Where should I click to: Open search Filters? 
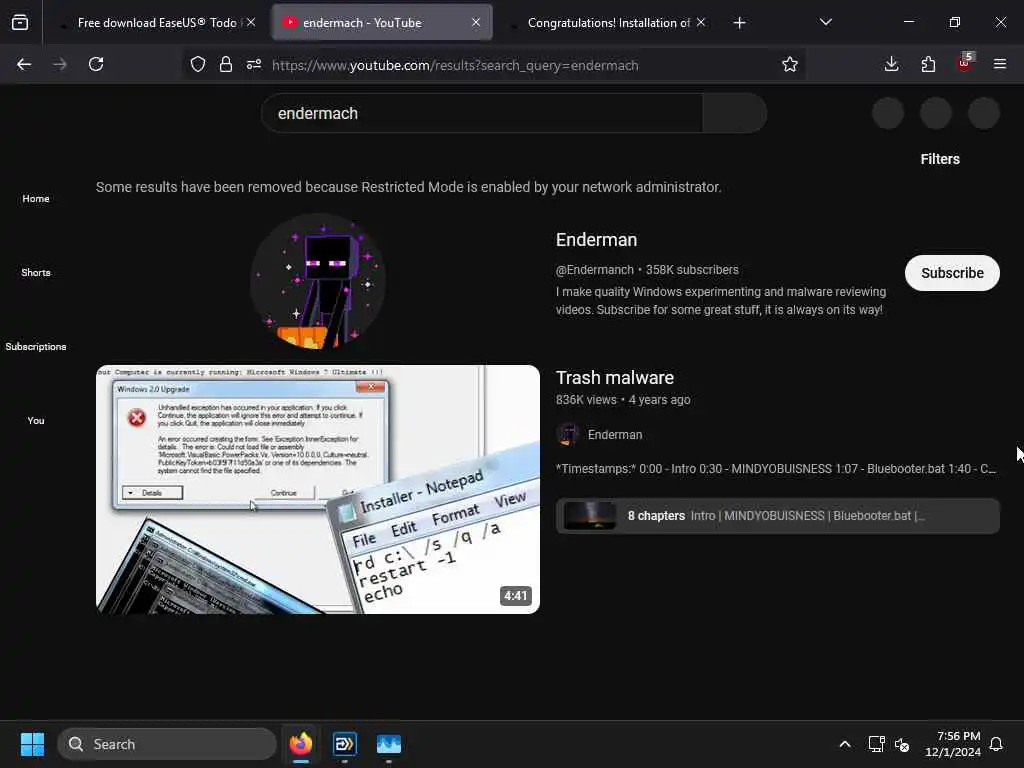click(x=940, y=159)
